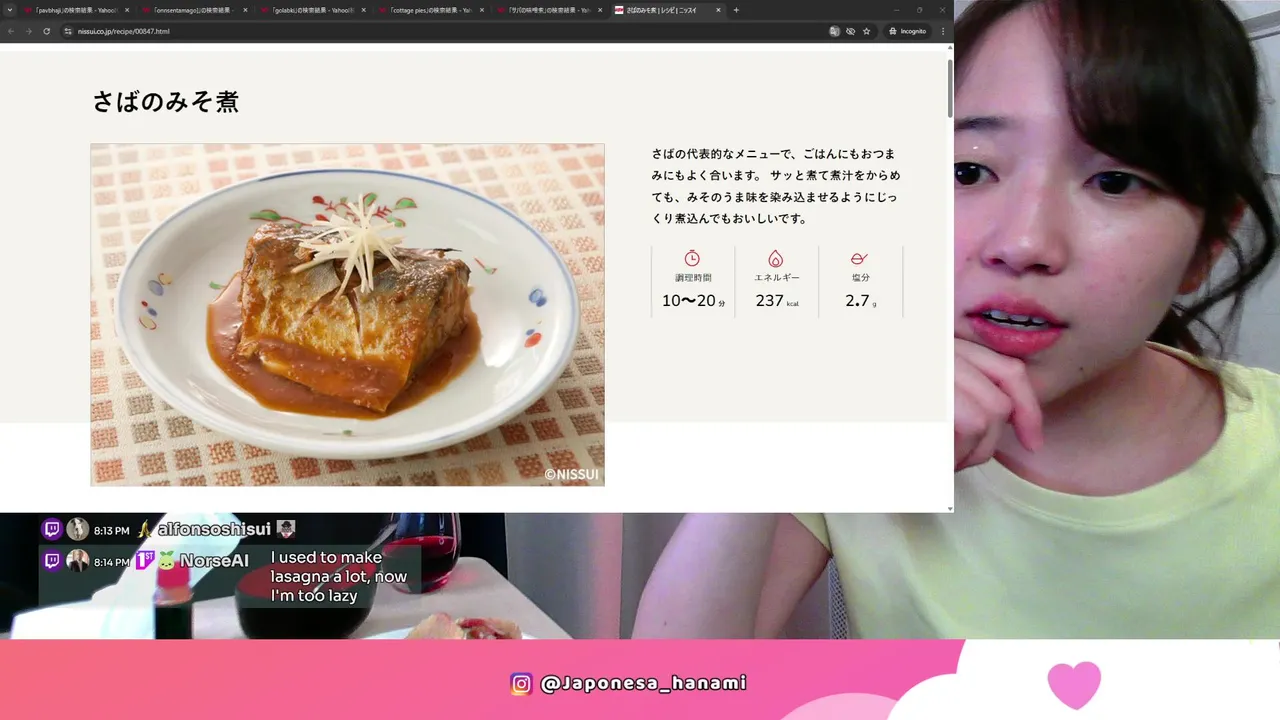This screenshot has height=720, width=1280.
Task: Bookmark this page with the star icon
Action: (x=866, y=31)
